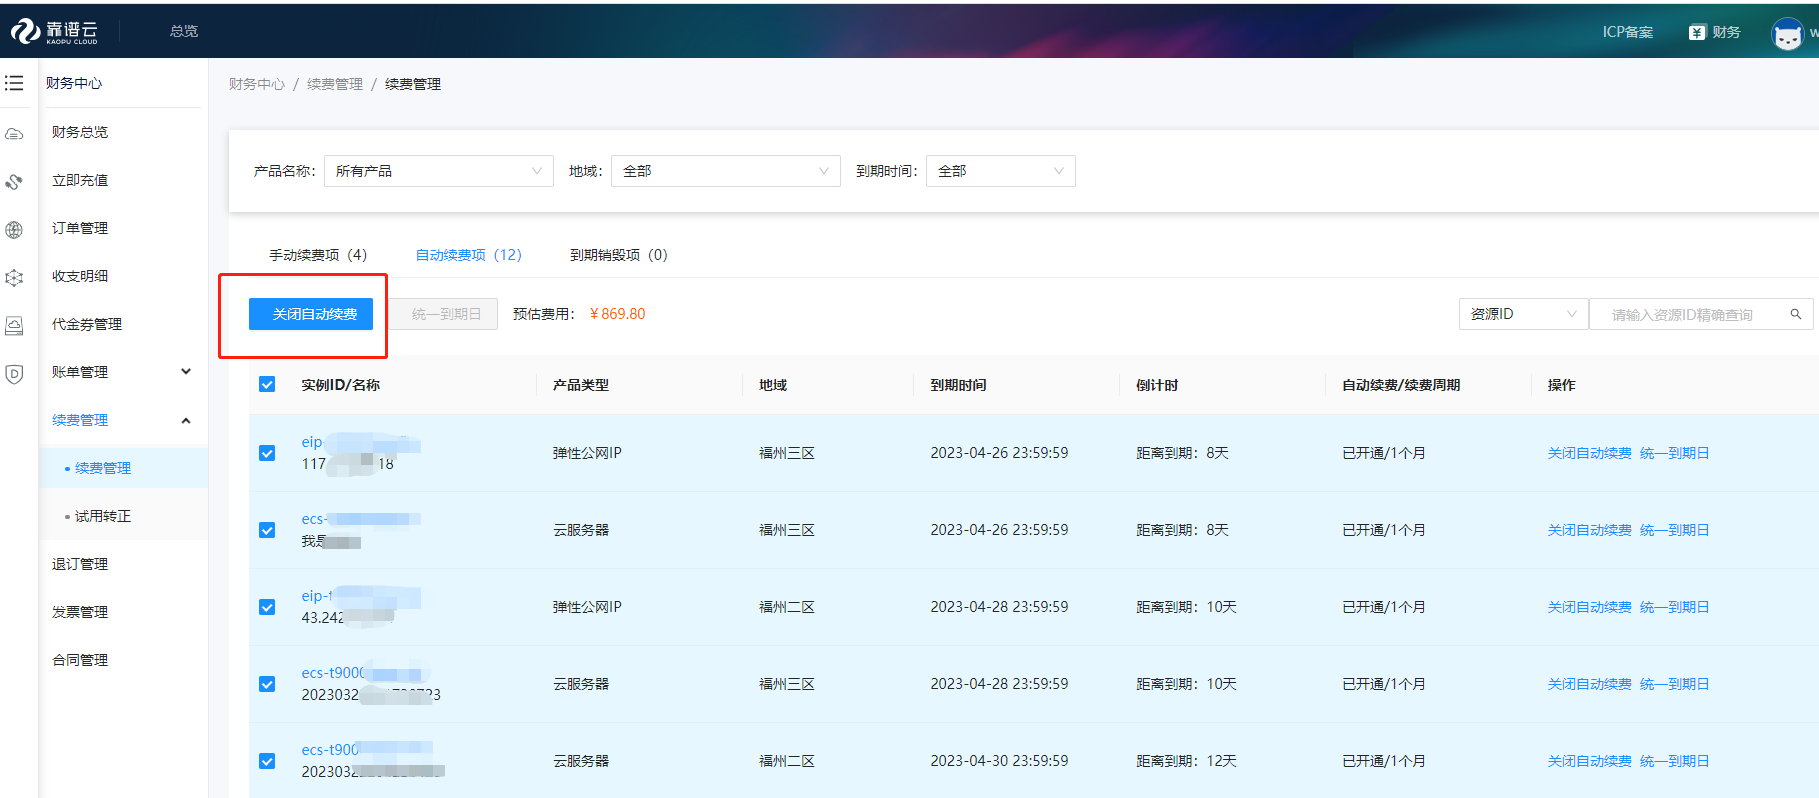This screenshot has height=798, width=1819.
Task: Click the Kaopu Cloud logo
Action: click(55, 32)
